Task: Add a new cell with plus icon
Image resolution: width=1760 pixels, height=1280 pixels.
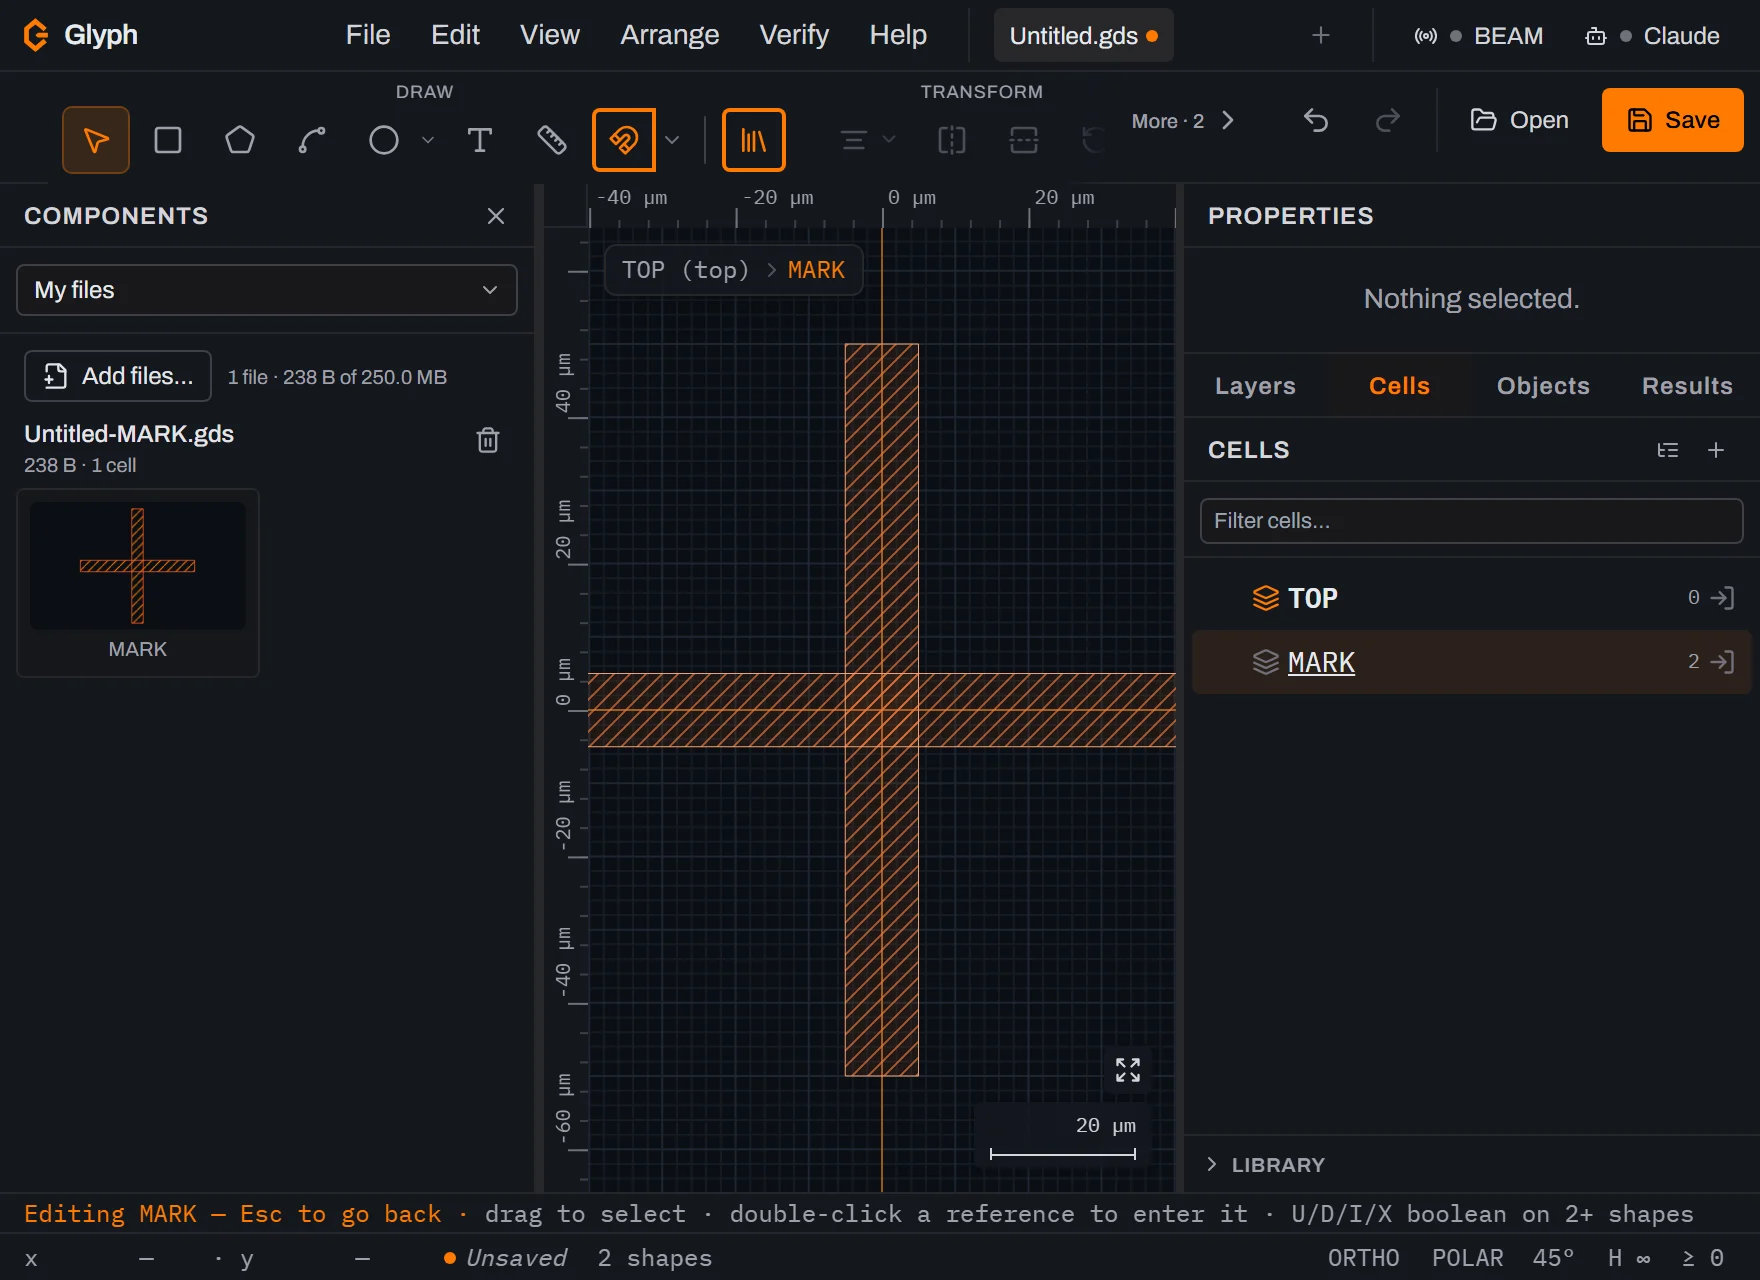Action: [x=1716, y=450]
